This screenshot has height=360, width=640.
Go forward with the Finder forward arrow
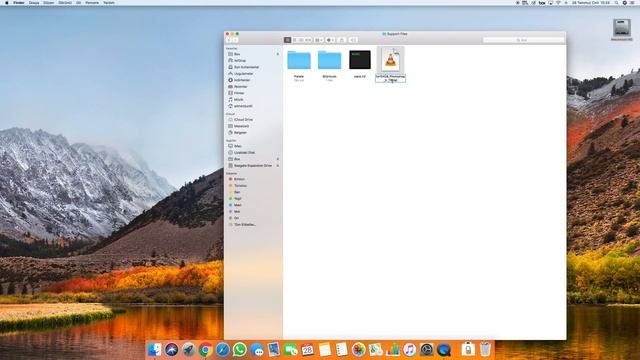(235, 40)
